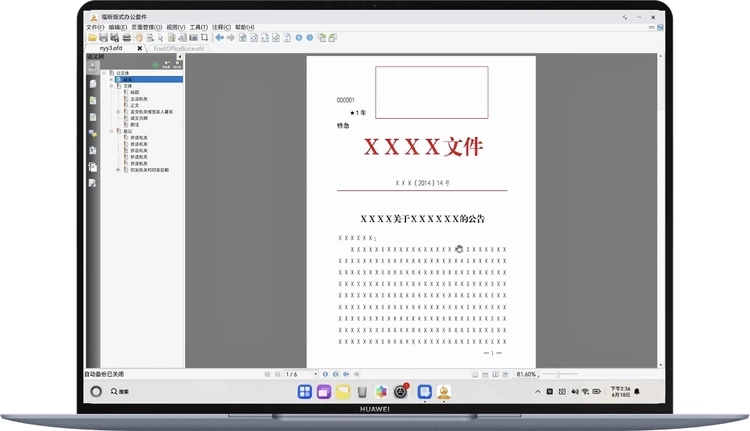Select 发文机关或签发人署名 tree item
Screen dimensions: 750x431
152,111
